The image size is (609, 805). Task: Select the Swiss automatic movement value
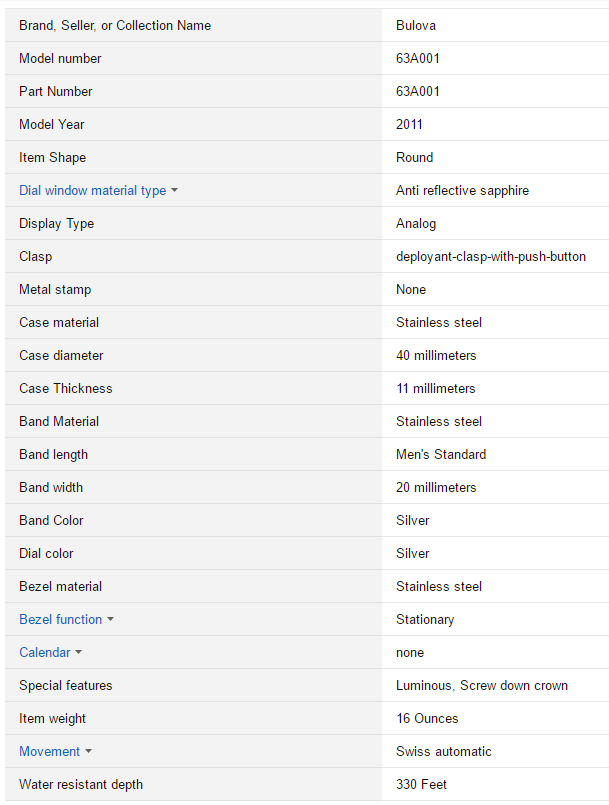tap(444, 751)
